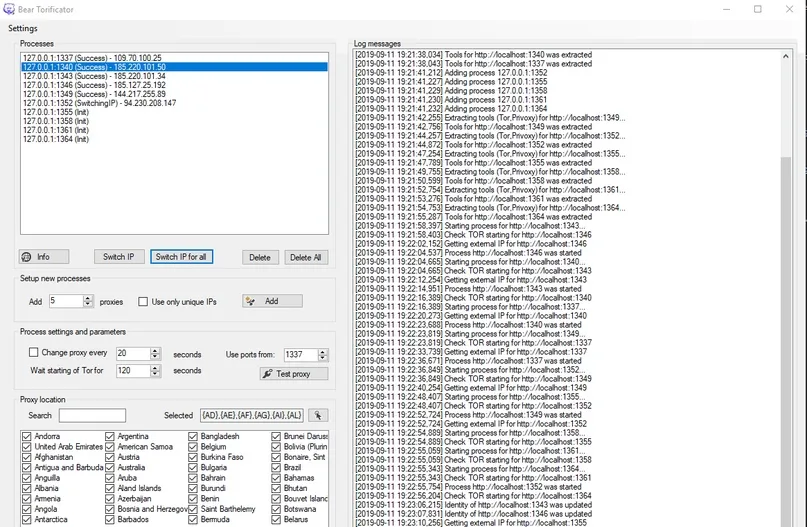
Task: Click the Switch IP button
Action: [119, 257]
